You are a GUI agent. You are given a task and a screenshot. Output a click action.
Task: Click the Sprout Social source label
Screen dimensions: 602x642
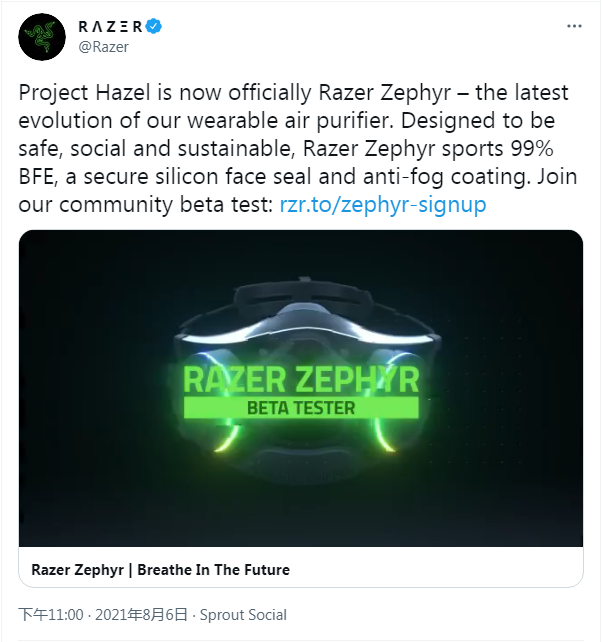point(243,615)
